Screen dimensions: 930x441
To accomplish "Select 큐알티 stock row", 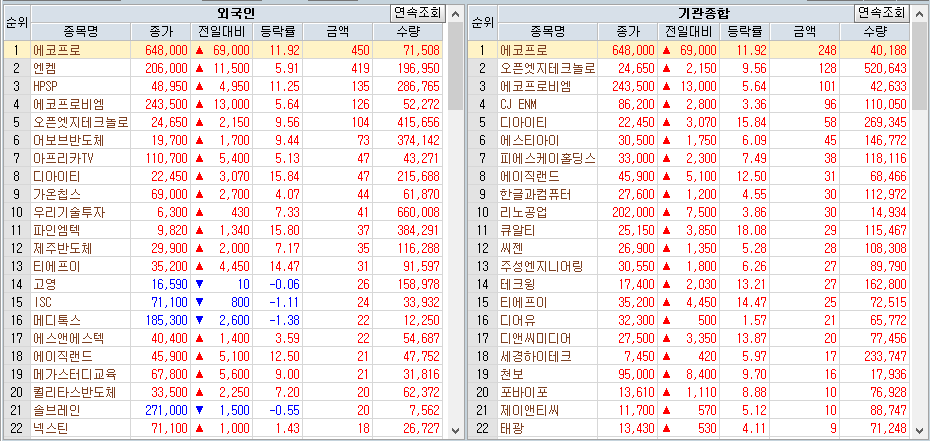I will 690,231.
